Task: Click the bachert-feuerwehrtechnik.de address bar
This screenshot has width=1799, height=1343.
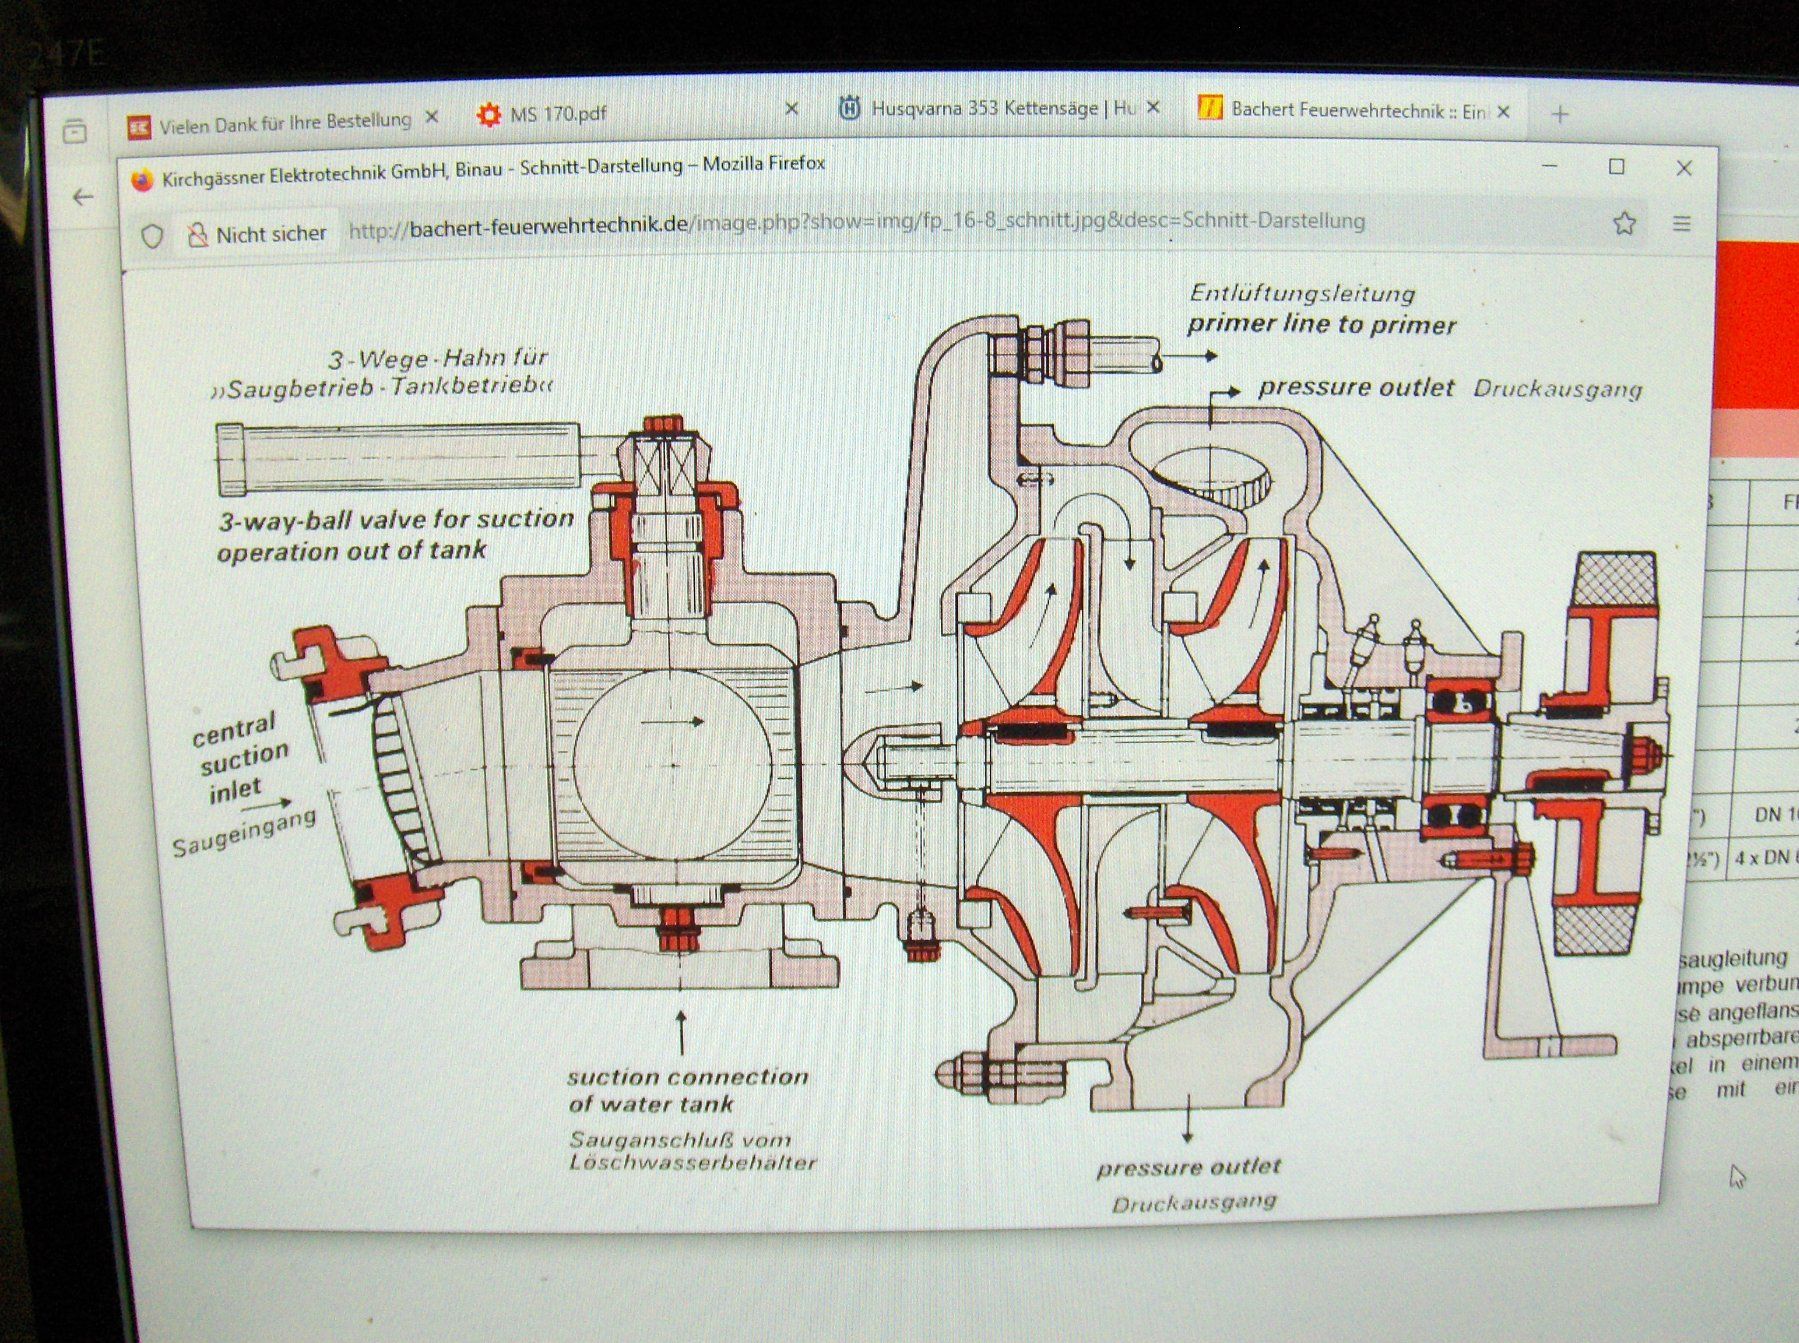Action: point(855,223)
